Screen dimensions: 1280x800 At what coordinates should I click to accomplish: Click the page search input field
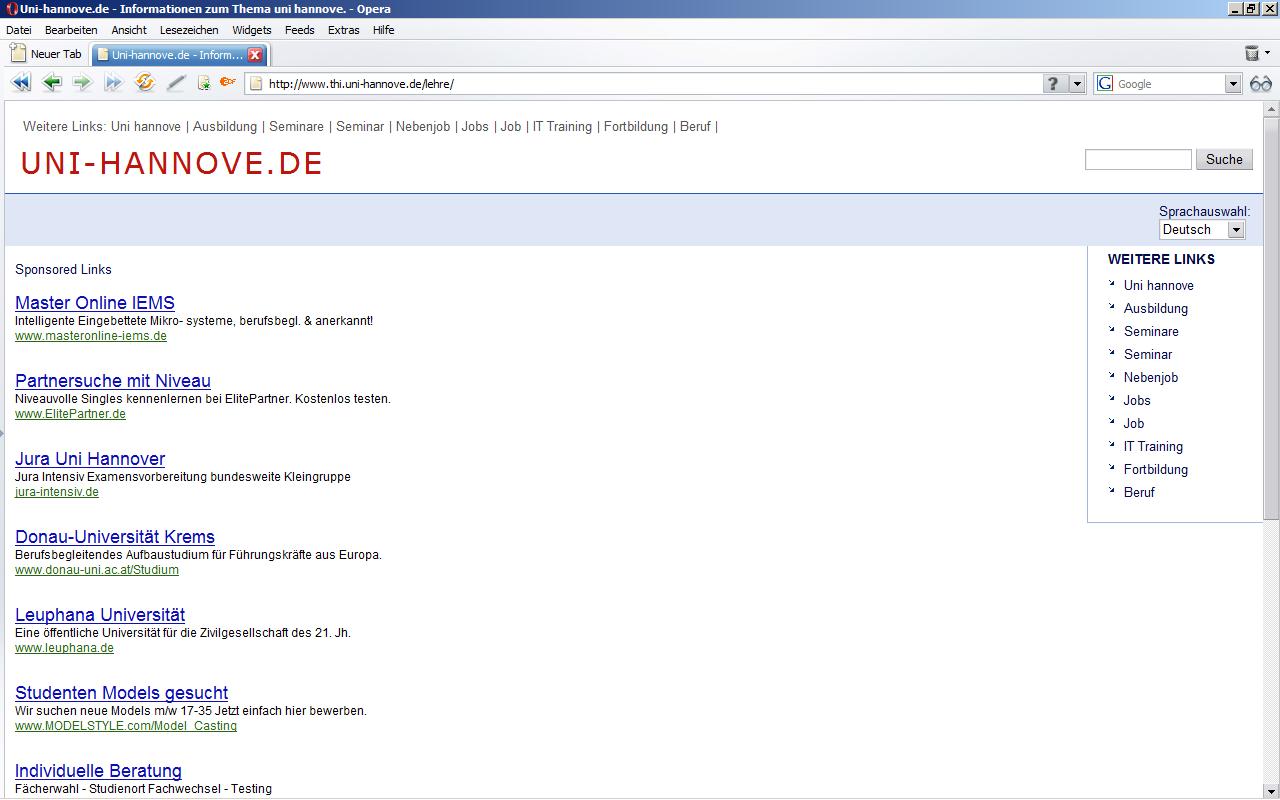click(1138, 159)
